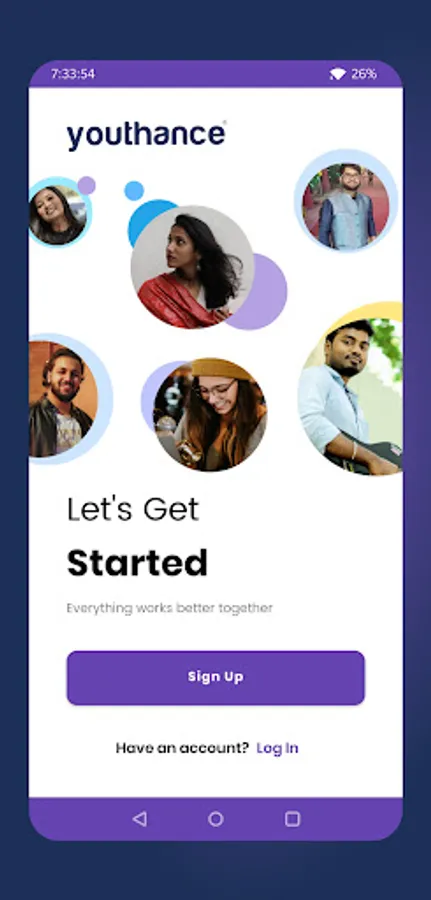
Task: Tap the 26% battery indicator
Action: pyautogui.click(x=364, y=74)
